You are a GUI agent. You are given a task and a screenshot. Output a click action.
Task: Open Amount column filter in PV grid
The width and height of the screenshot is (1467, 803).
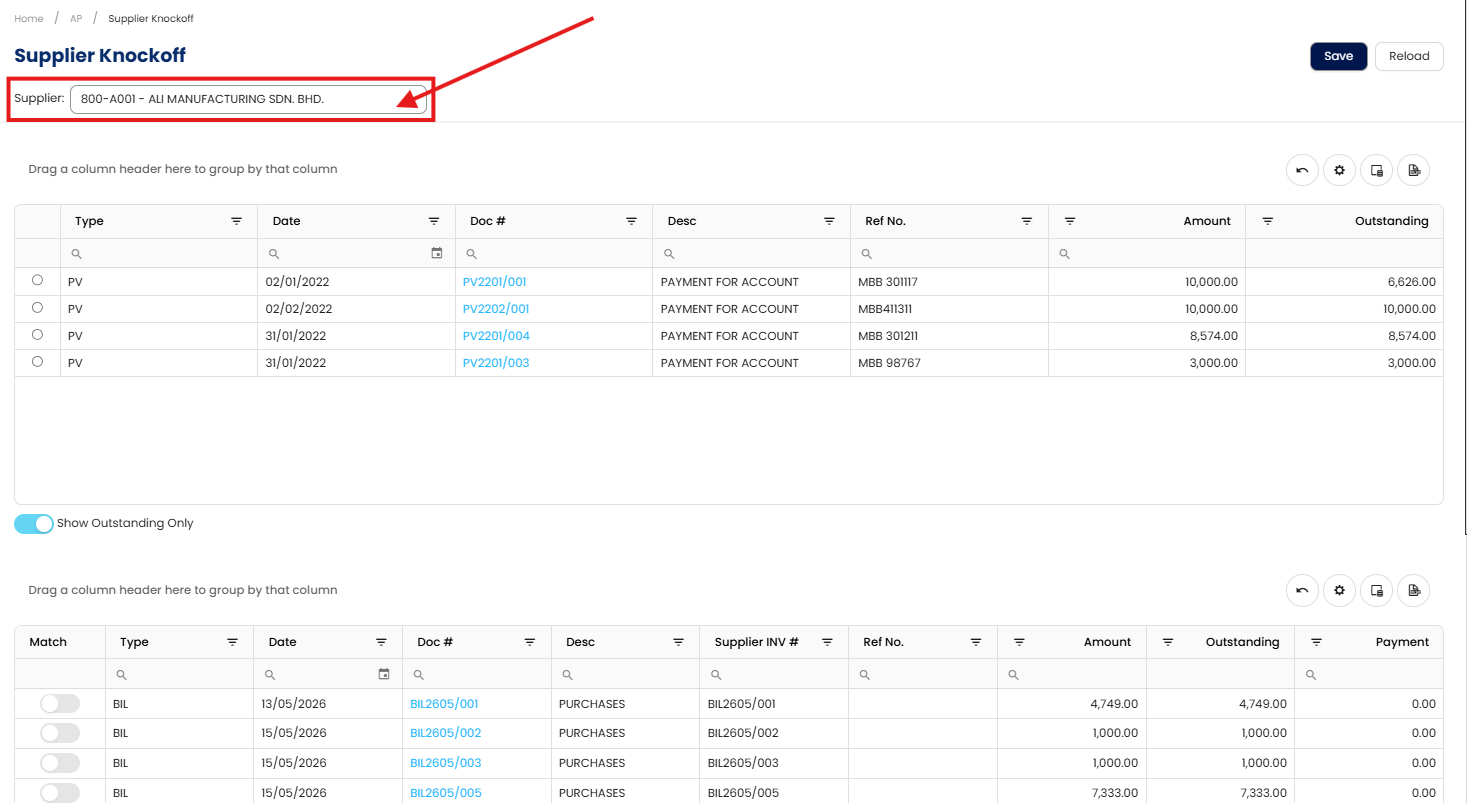coord(1070,221)
